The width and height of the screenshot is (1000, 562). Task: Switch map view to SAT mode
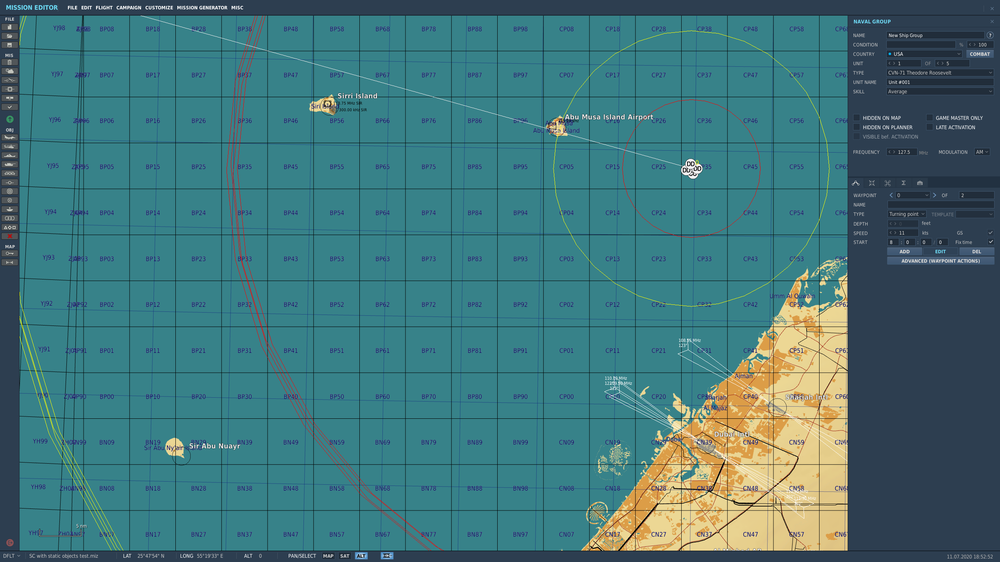coord(344,556)
